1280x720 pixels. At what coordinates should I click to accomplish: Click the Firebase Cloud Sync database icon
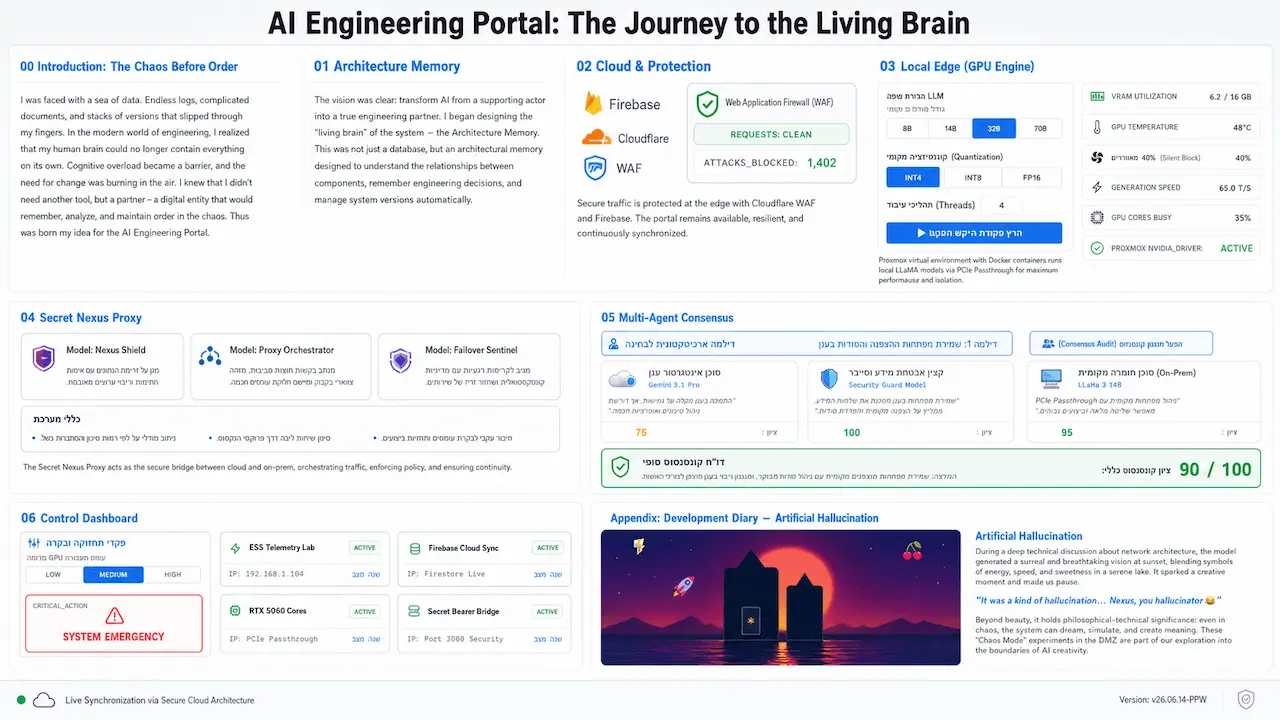[414, 548]
